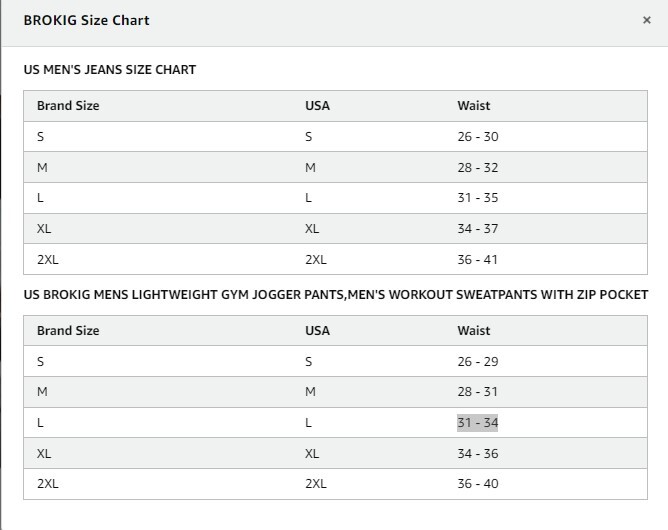
Task: Click jogger waist value 34 - 36
Action: [477, 454]
